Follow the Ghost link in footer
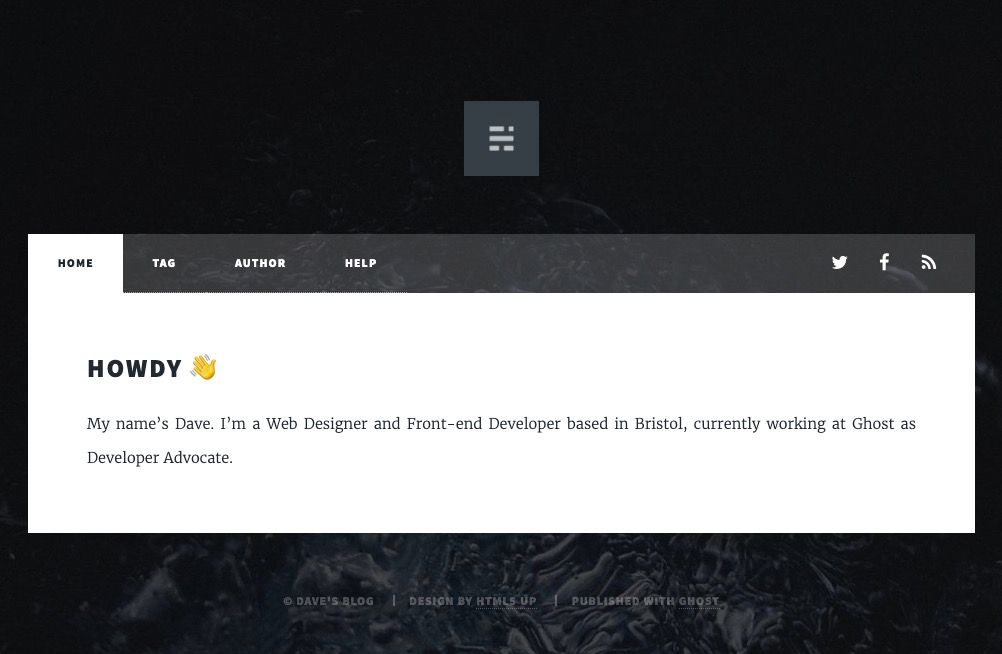 tap(699, 601)
